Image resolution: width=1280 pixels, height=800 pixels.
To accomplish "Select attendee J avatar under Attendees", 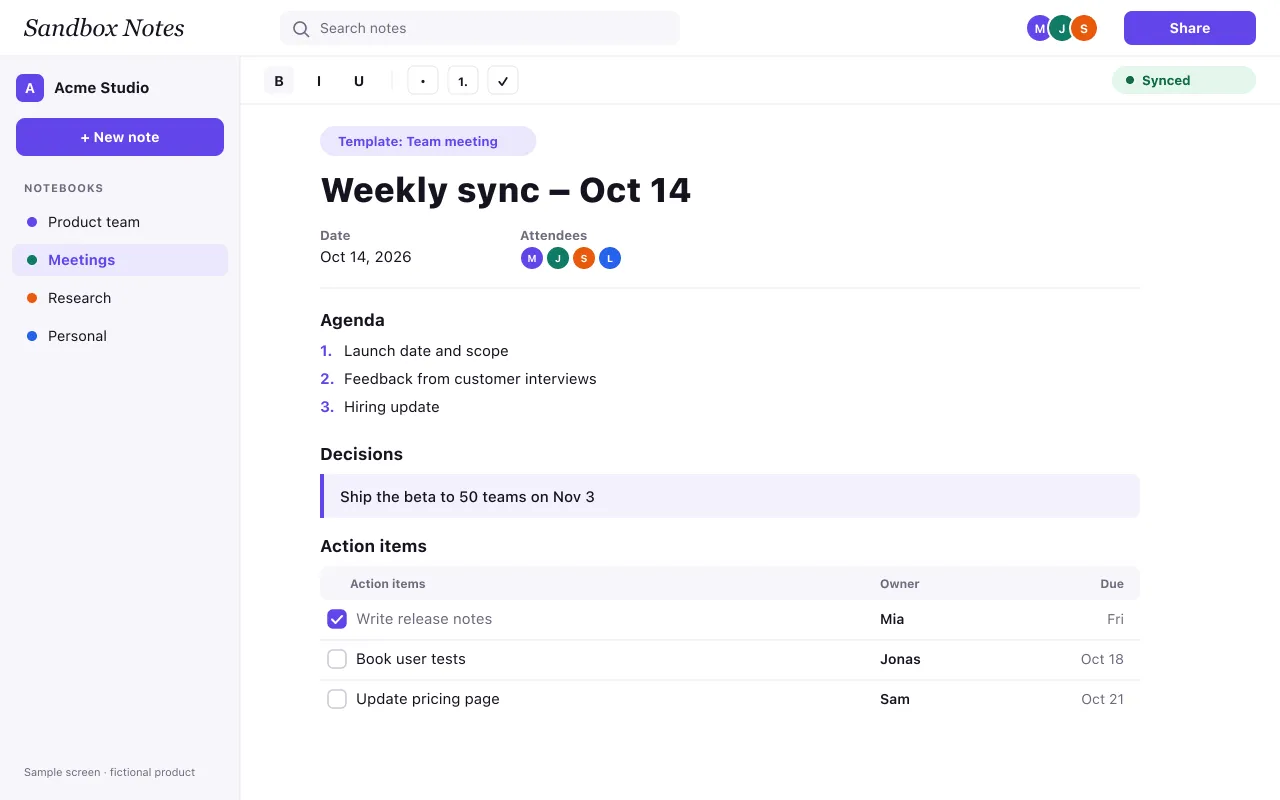I will [x=558, y=258].
